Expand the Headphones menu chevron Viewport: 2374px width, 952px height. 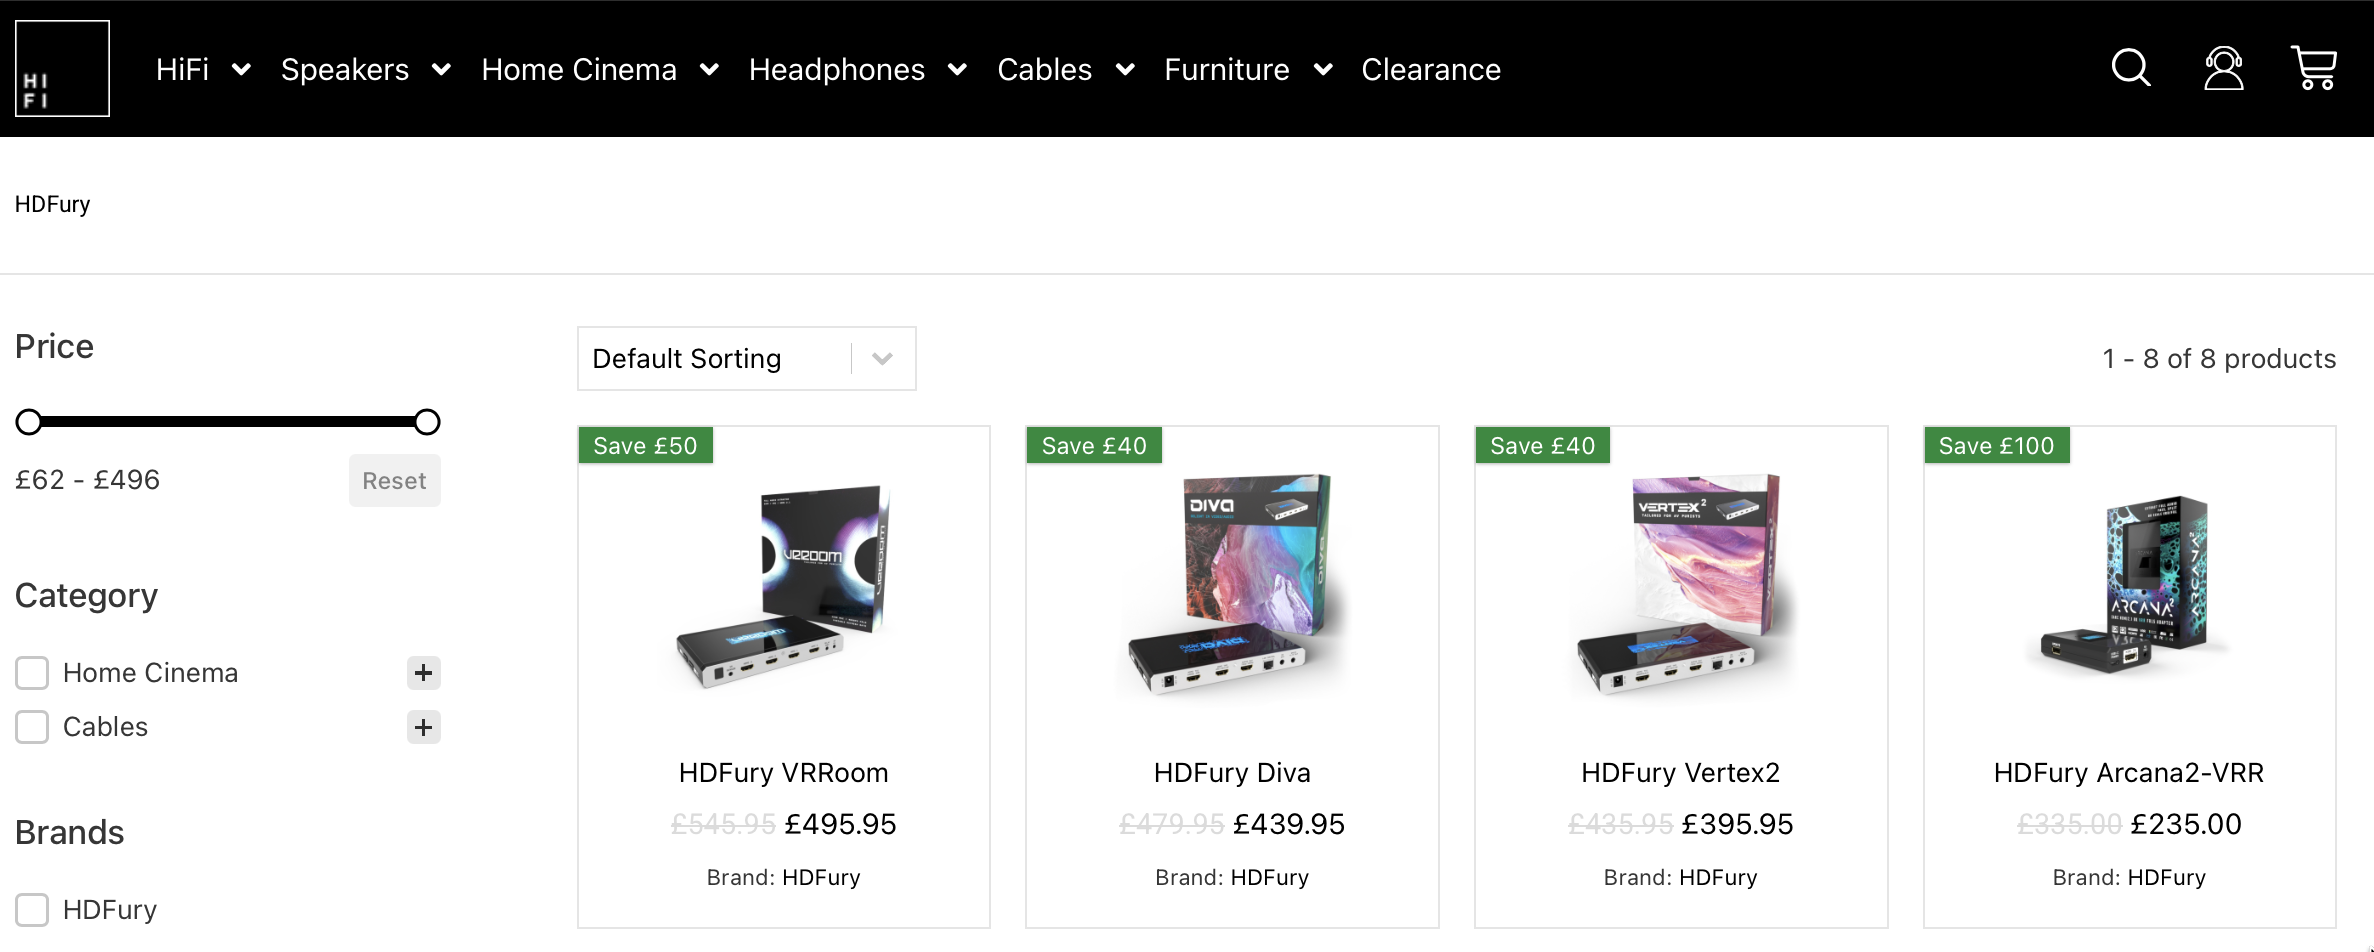(957, 70)
